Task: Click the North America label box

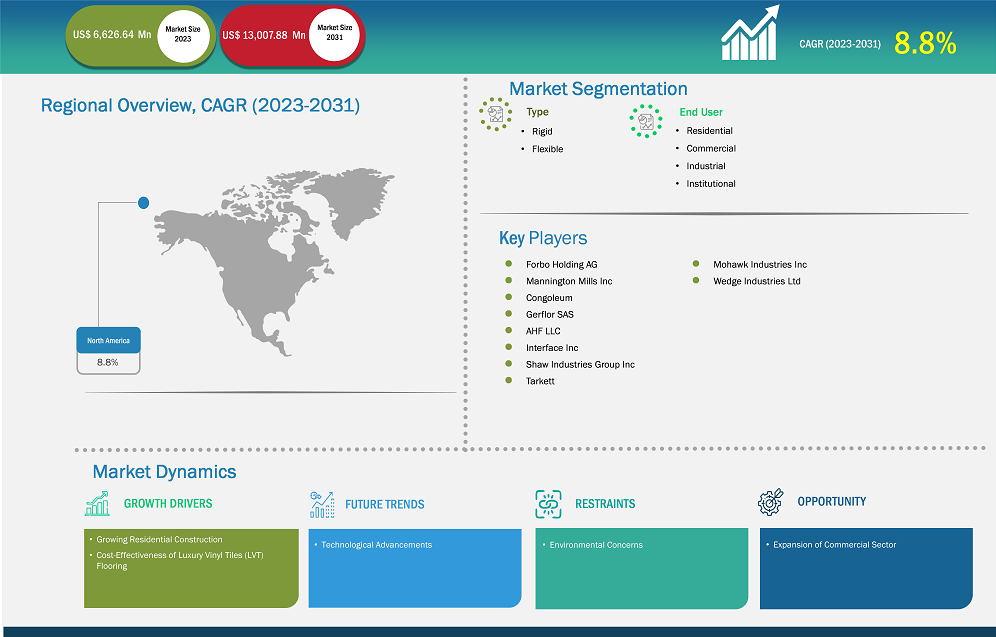Action: (109, 340)
